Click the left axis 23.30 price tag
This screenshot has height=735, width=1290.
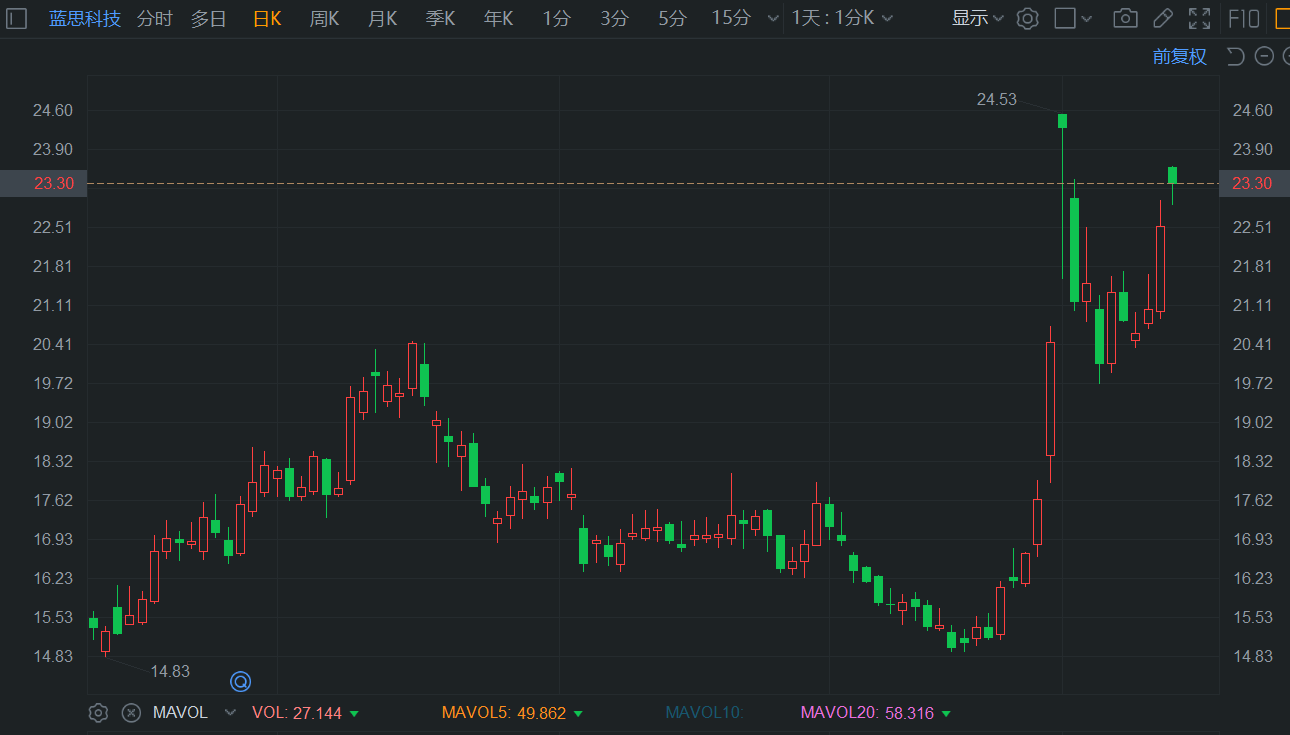(x=43, y=183)
